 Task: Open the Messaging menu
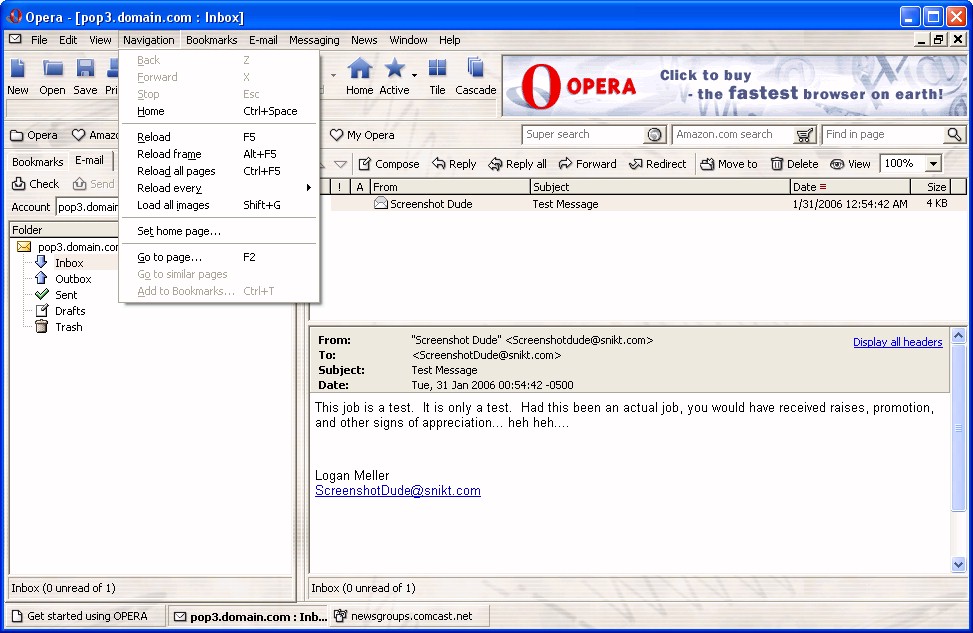click(314, 40)
